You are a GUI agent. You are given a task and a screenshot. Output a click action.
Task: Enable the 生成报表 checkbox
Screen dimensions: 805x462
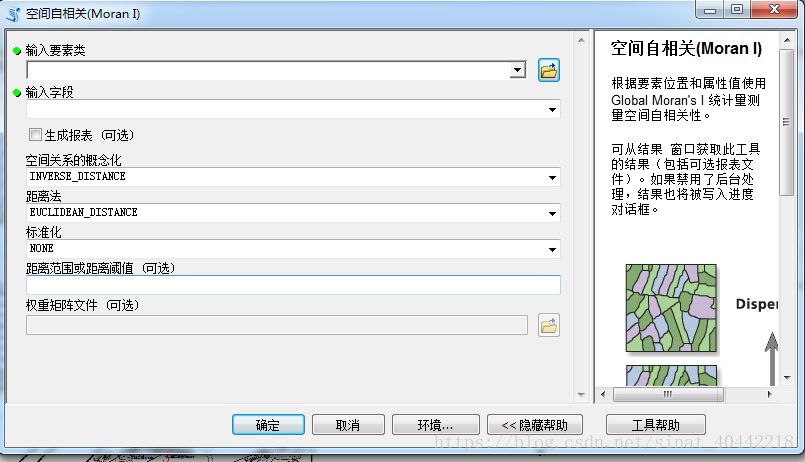[x=35, y=135]
